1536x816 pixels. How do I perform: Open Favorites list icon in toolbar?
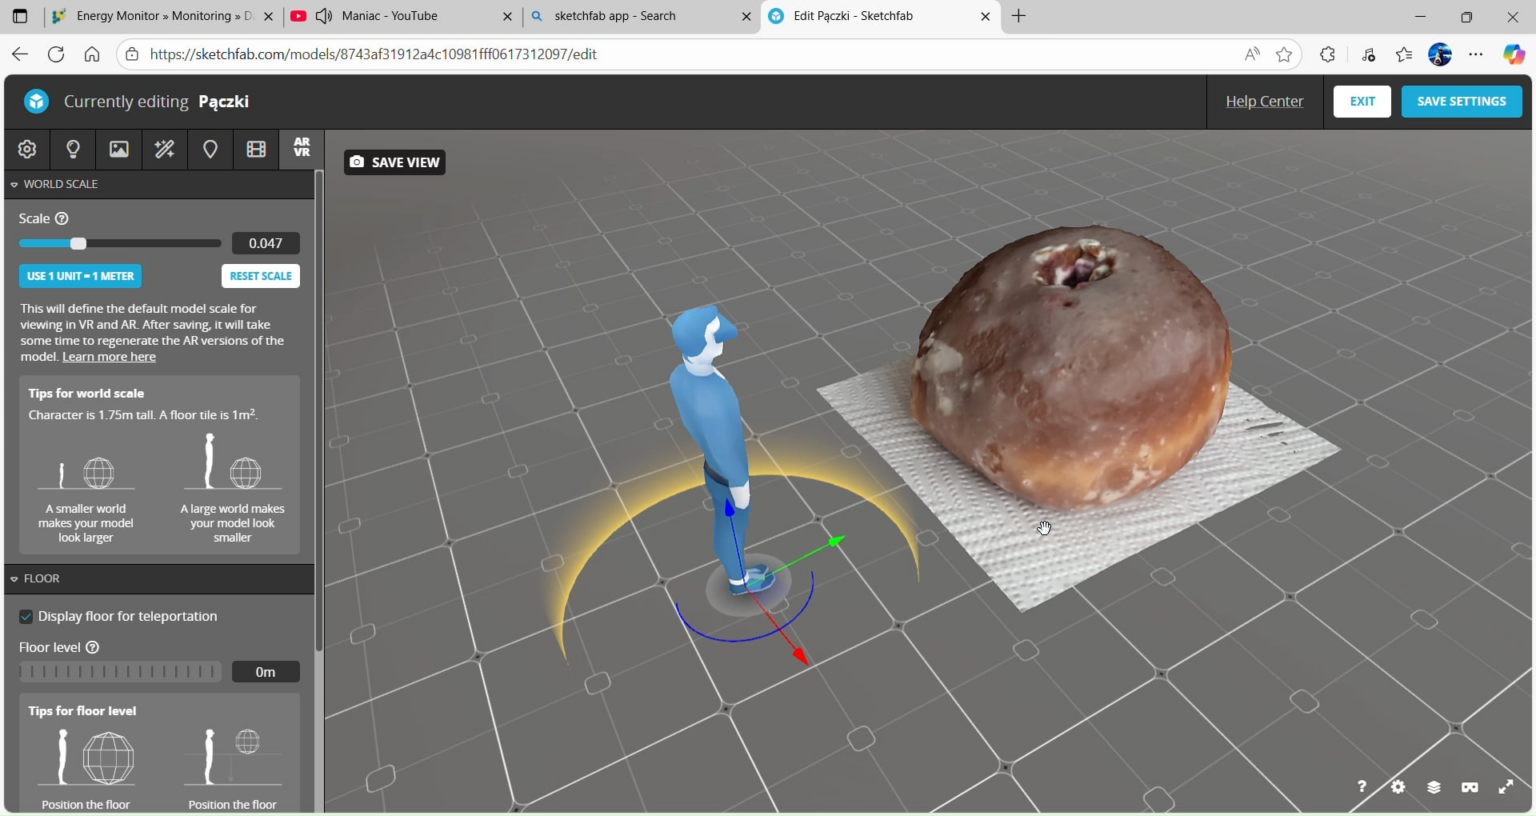[1404, 54]
